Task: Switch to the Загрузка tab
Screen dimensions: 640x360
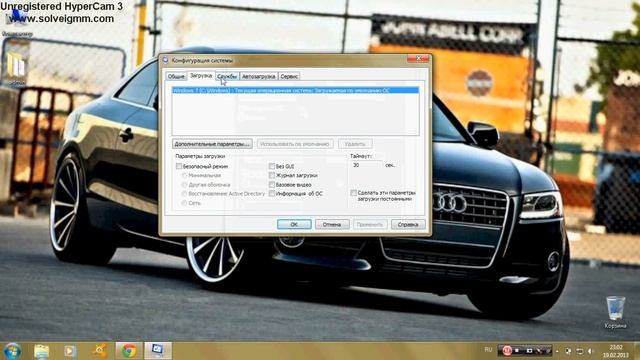Action: [201, 76]
